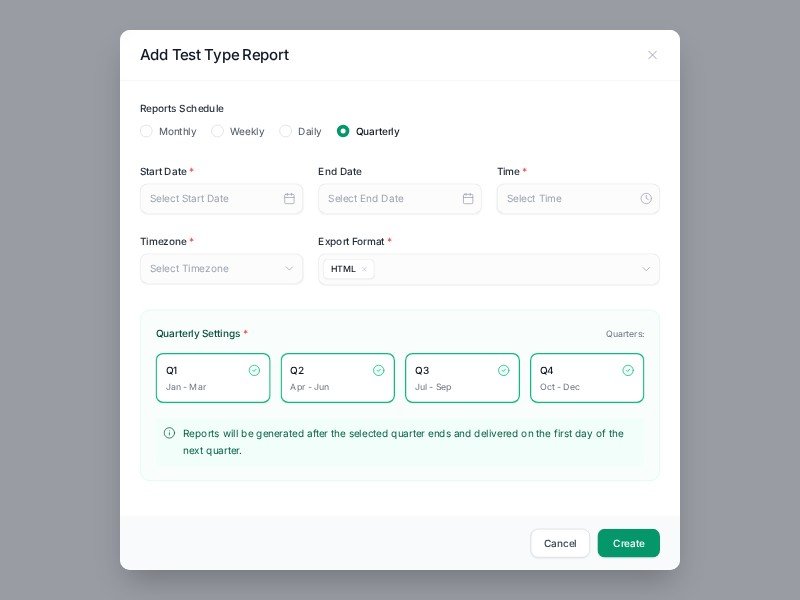
Task: Click the Q3 checkmark circle icon
Action: pyautogui.click(x=504, y=370)
